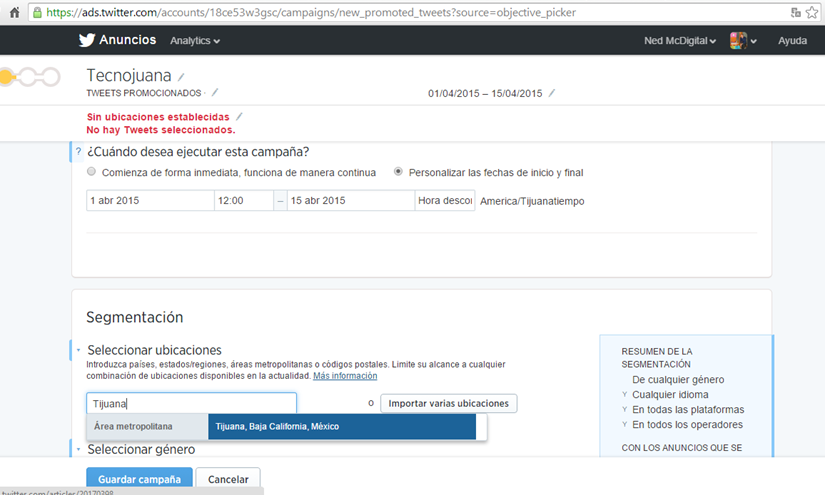The height and width of the screenshot is (495, 825).
Task: Click the start time field 12:00
Action: pyautogui.click(x=244, y=200)
